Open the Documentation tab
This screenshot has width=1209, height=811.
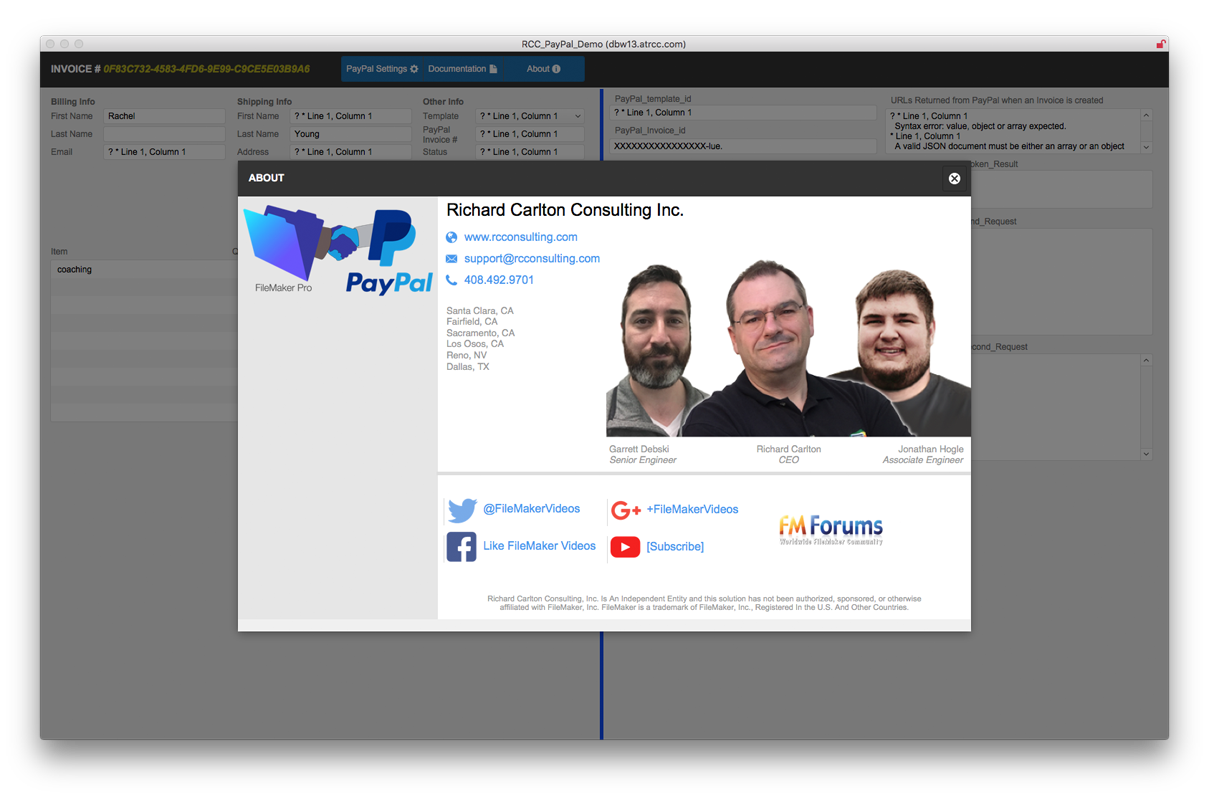coord(462,69)
